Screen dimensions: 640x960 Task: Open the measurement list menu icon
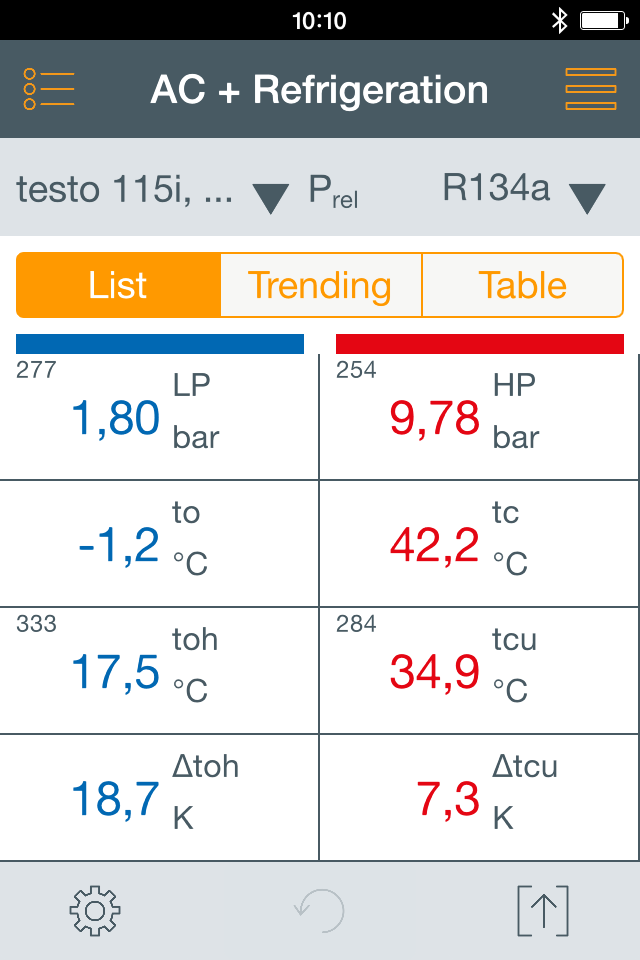pyautogui.click(x=48, y=90)
